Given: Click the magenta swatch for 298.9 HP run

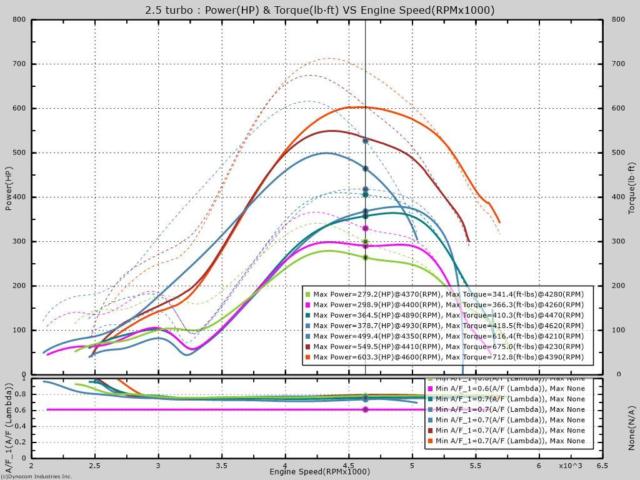Looking at the screenshot, I should click(309, 302).
